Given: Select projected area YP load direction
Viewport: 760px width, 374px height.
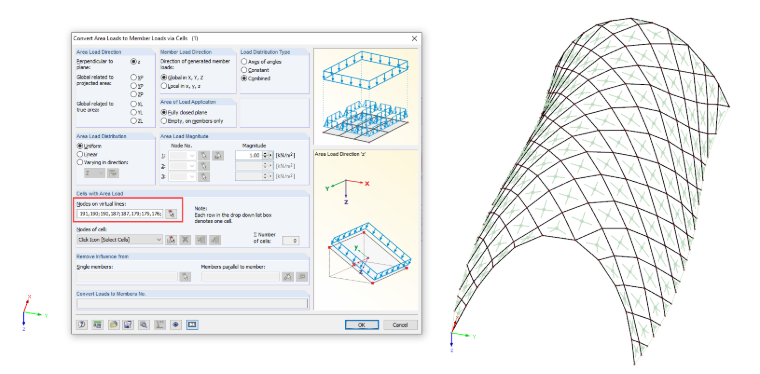Looking at the screenshot, I should 134,85.
